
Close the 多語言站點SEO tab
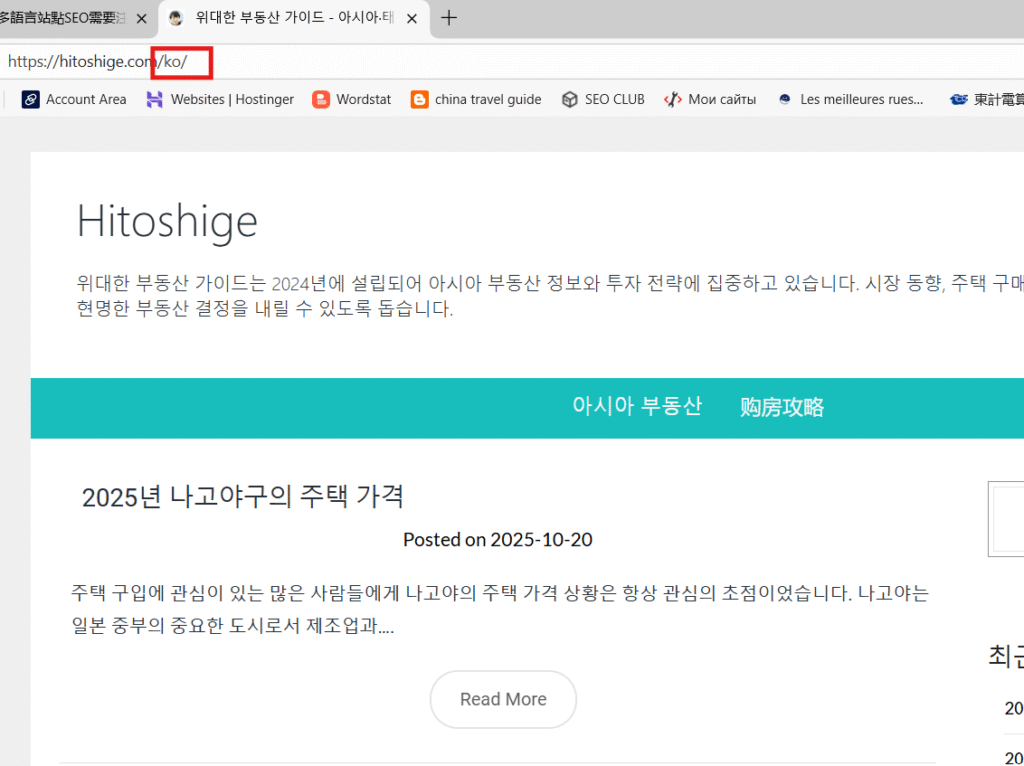[141, 19]
